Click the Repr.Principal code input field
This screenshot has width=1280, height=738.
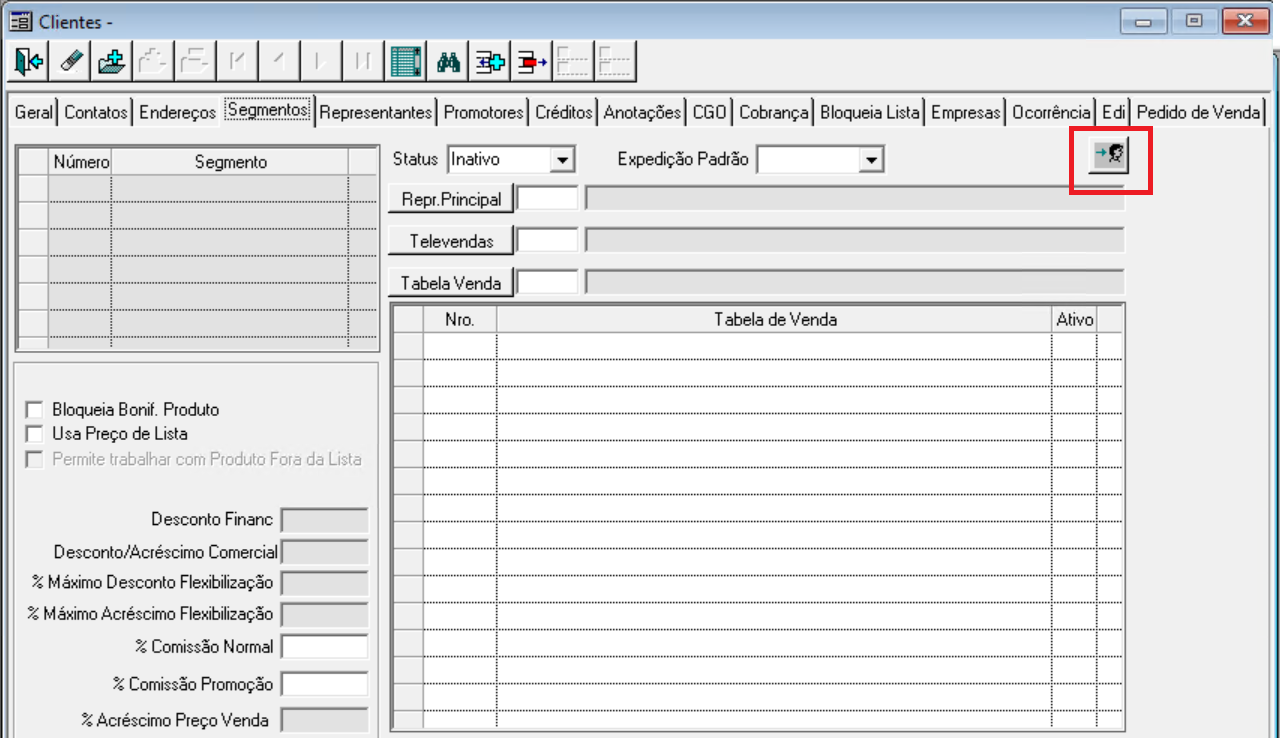coord(548,198)
